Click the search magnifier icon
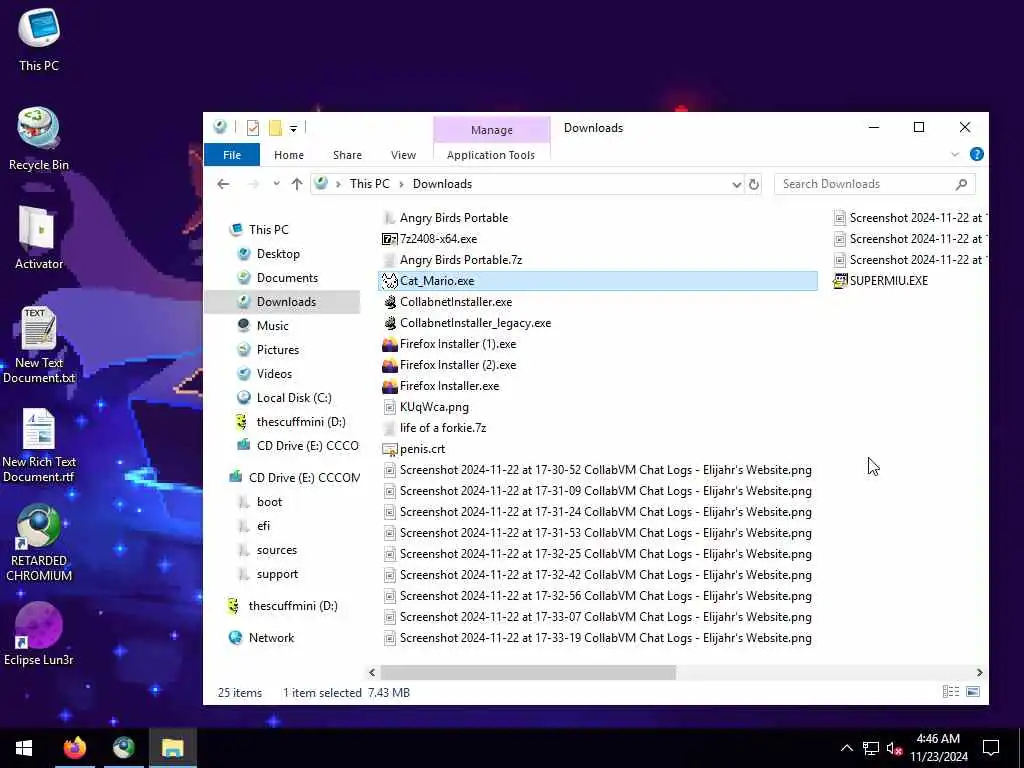Screen dimensions: 1024x768 pyautogui.click(x=961, y=184)
